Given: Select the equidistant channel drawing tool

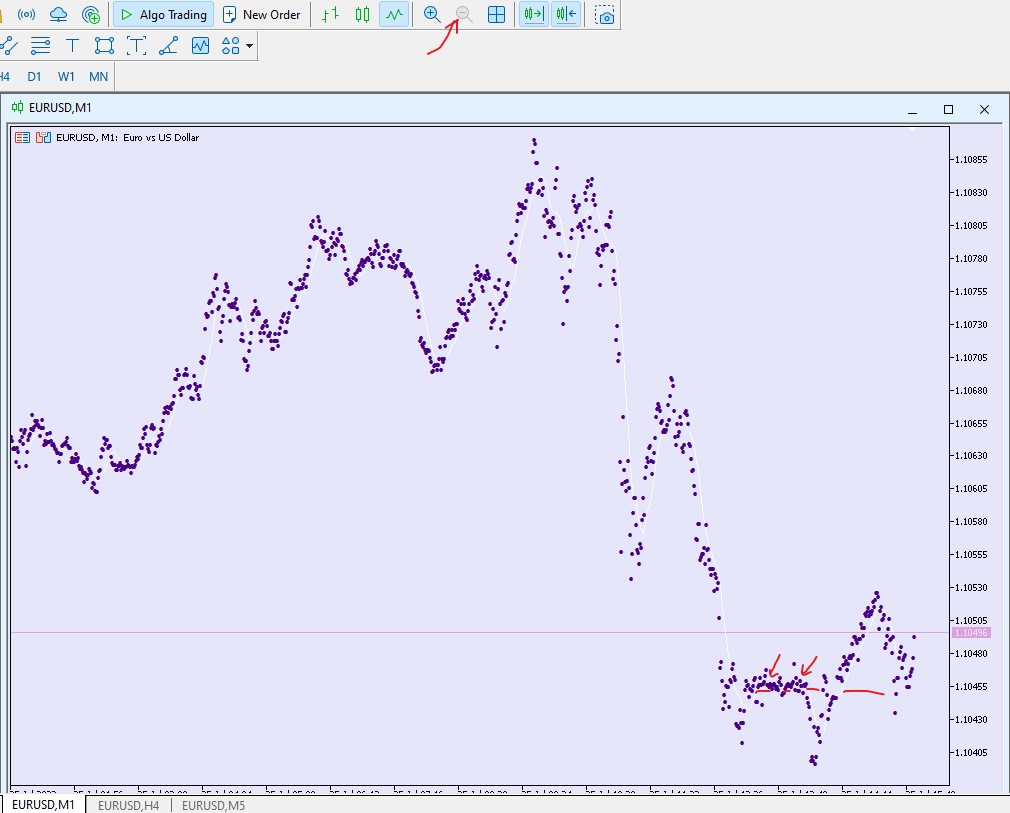Looking at the screenshot, I should click(x=40, y=45).
